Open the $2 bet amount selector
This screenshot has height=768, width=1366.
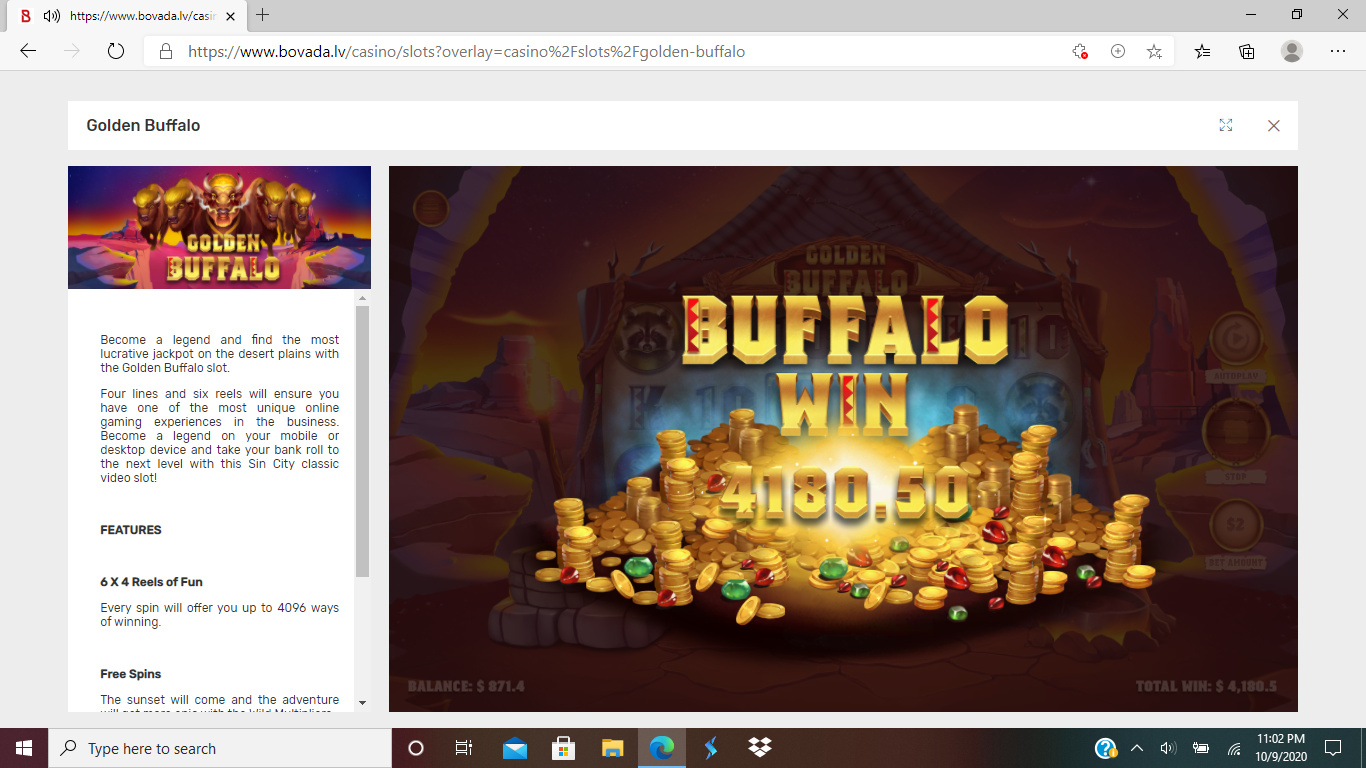(x=1236, y=525)
